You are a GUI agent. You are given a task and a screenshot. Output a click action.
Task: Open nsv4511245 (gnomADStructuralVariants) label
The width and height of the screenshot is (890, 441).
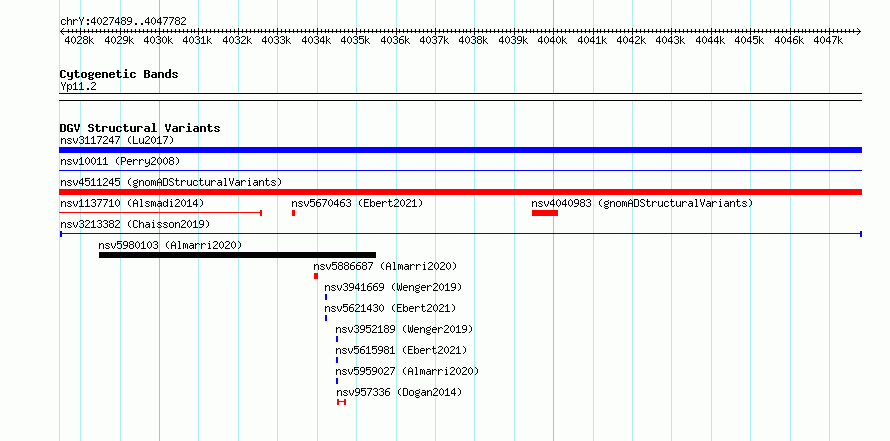coord(171,182)
